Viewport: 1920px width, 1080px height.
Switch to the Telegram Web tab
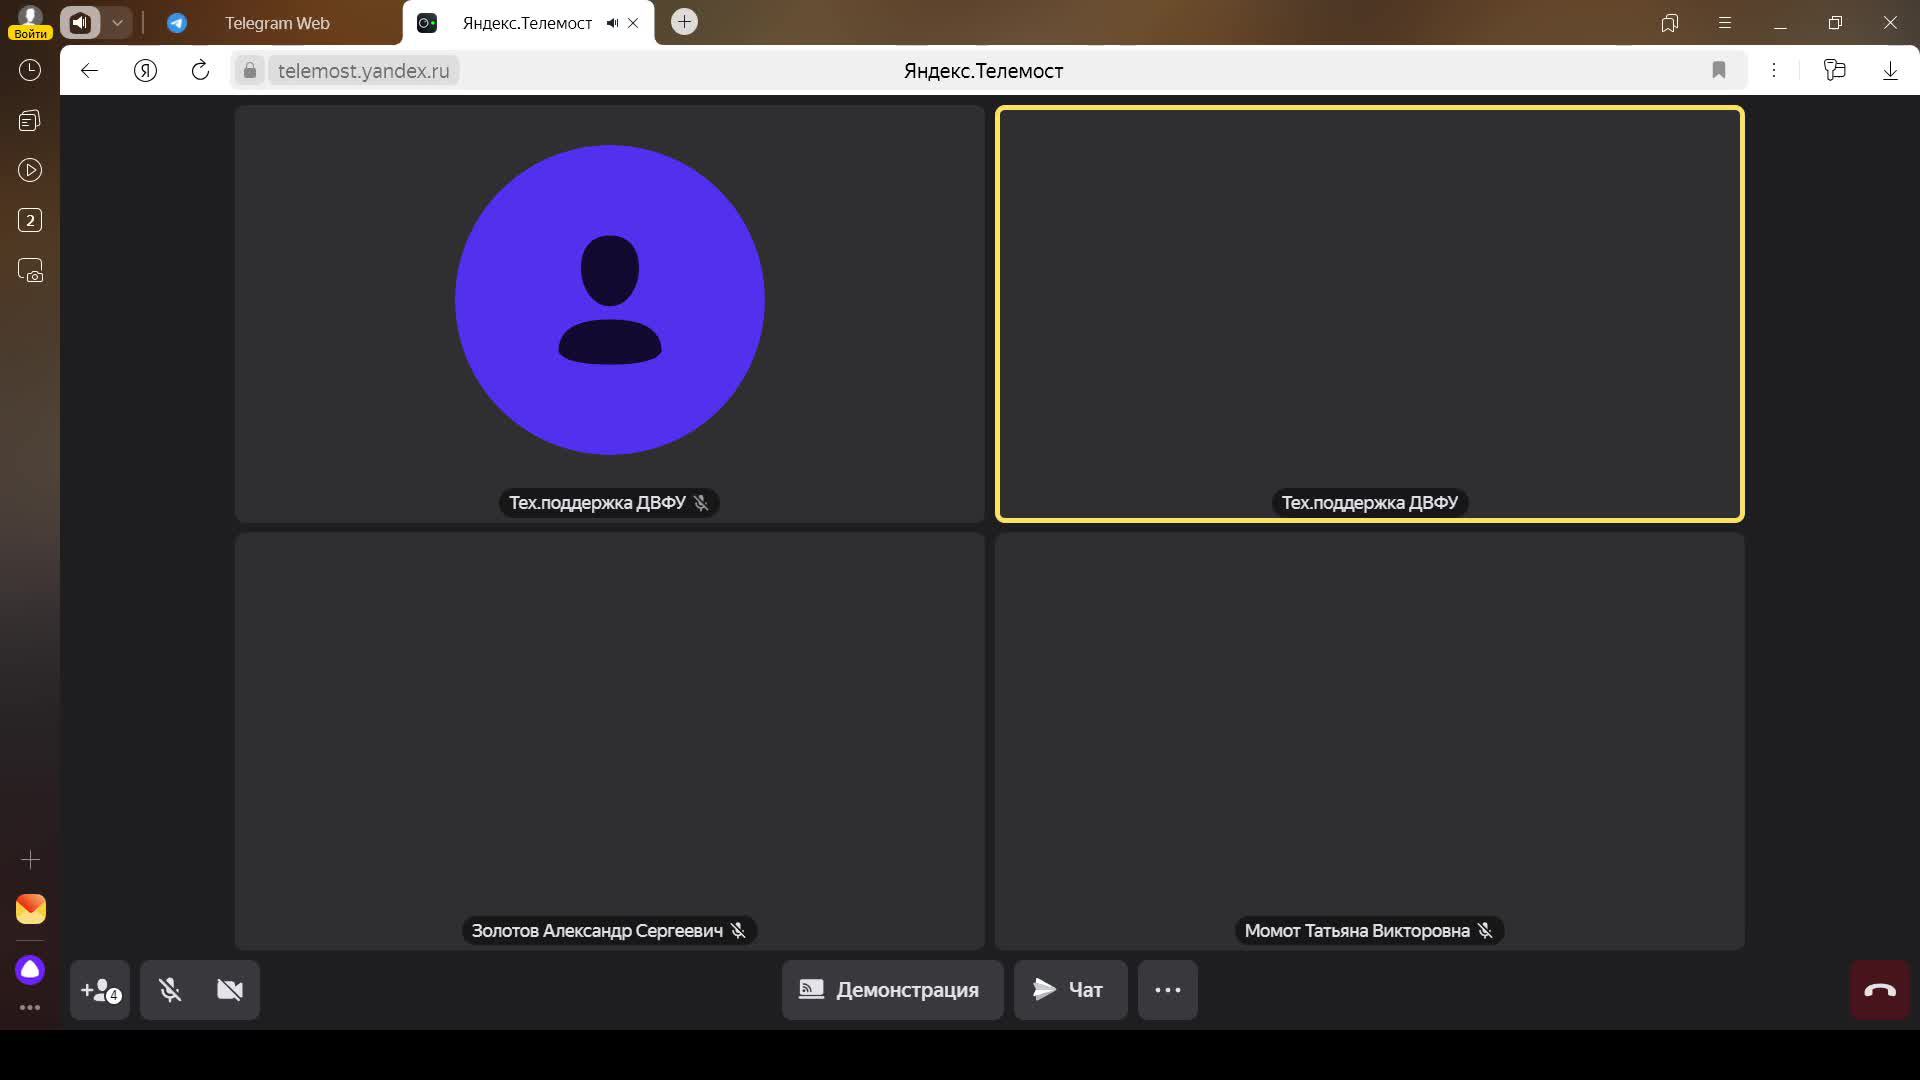point(276,23)
